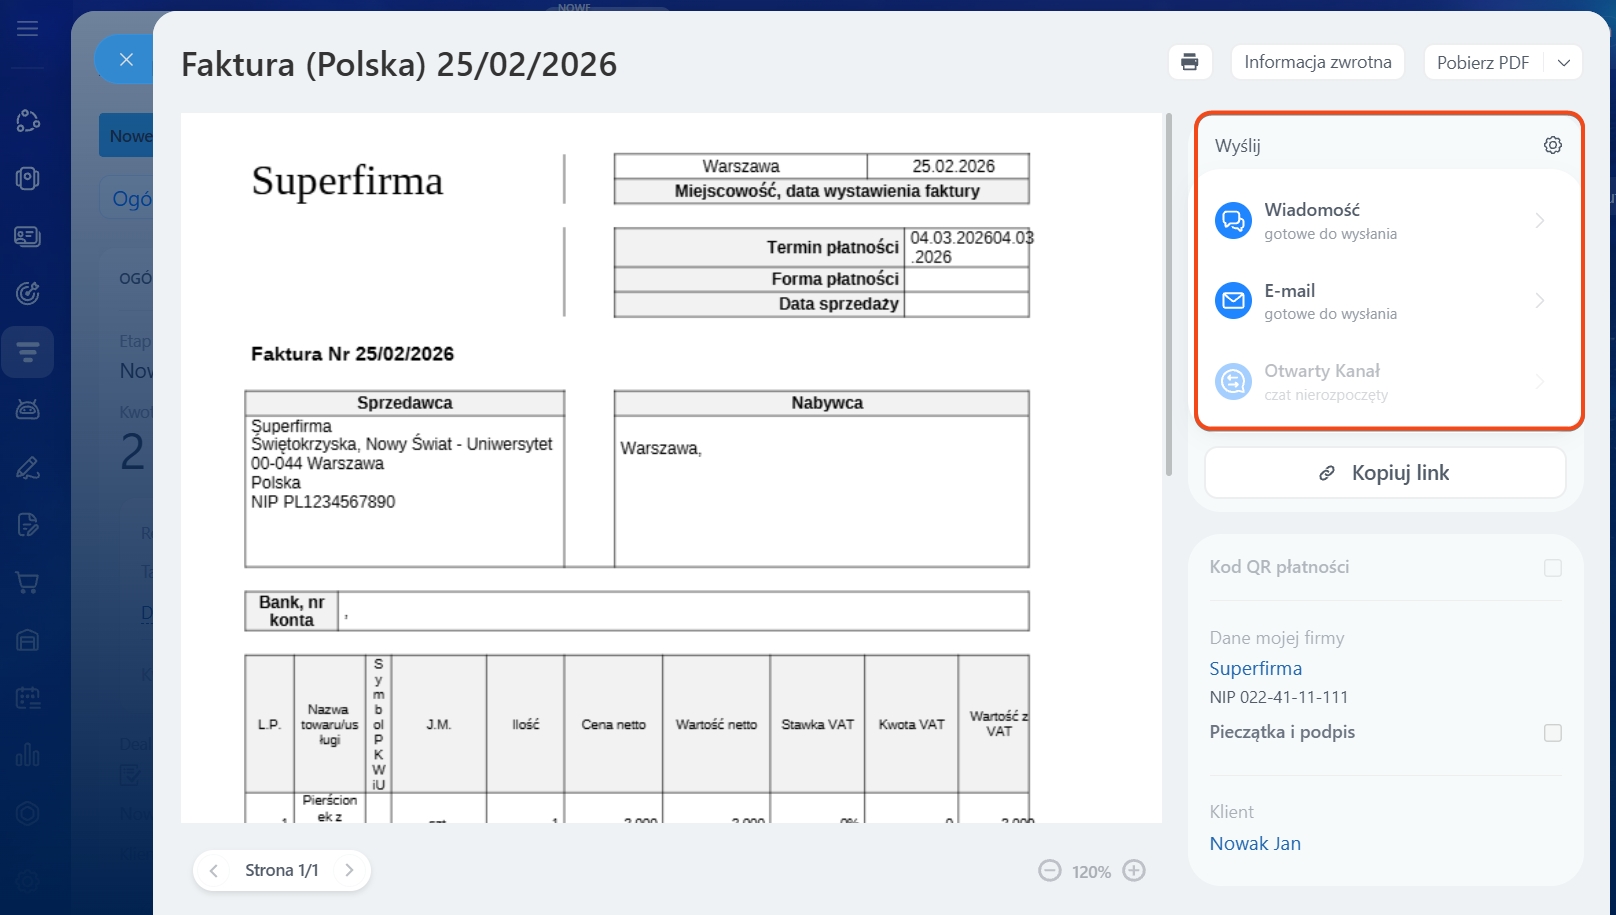Viewport: 1616px width, 915px height.
Task: Enable the Kod QR płatności checkbox
Action: tap(1552, 568)
